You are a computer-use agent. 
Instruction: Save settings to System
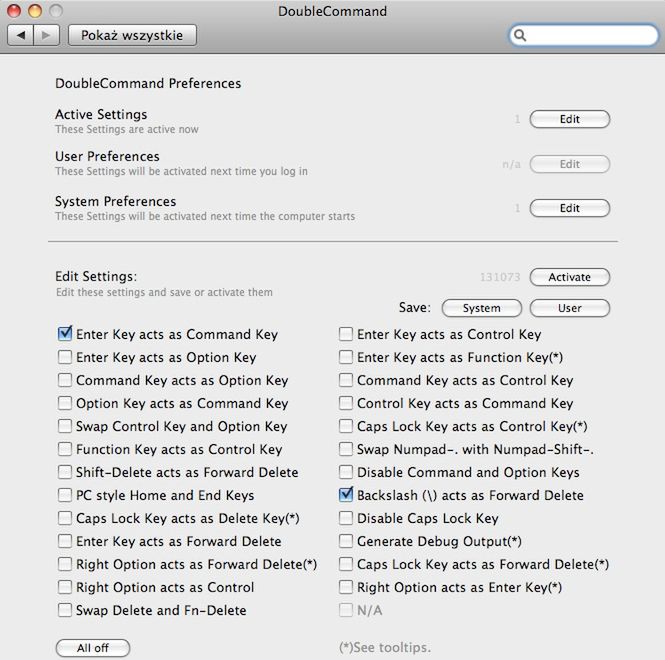481,308
